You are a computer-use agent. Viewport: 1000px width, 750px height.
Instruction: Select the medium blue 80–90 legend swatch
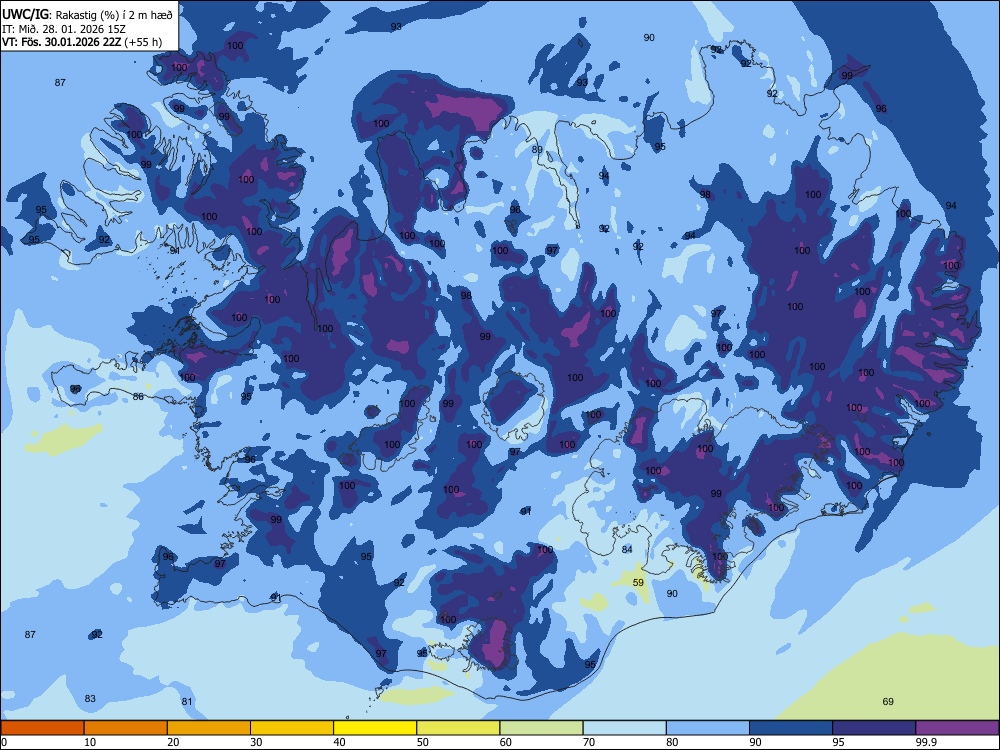708,728
